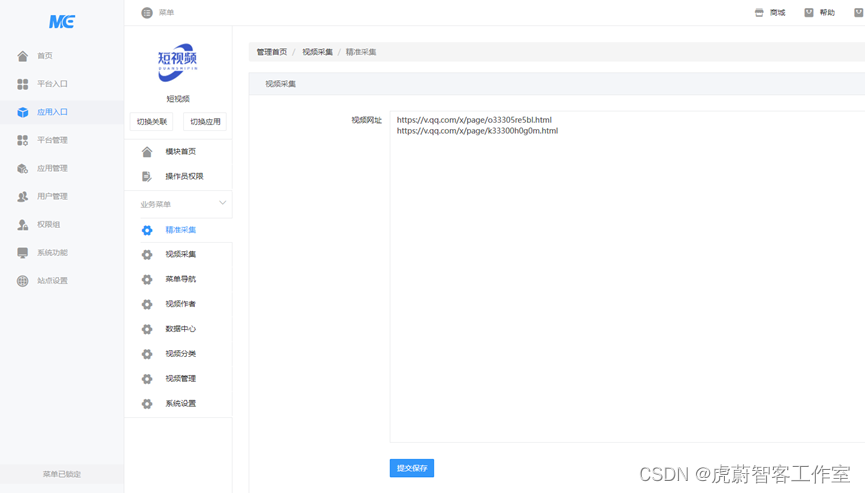The height and width of the screenshot is (493, 865).
Task: Click the 权限组 icon
Action: (23, 224)
